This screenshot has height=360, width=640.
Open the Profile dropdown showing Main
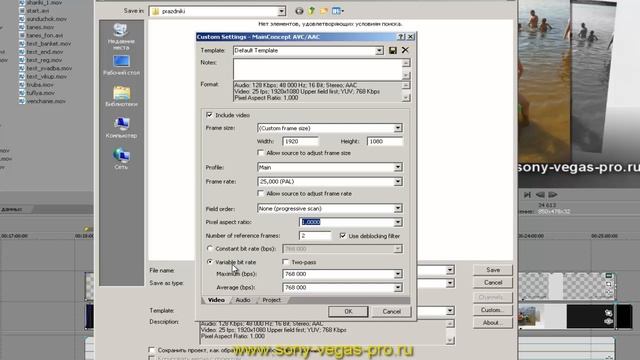[x=398, y=167]
